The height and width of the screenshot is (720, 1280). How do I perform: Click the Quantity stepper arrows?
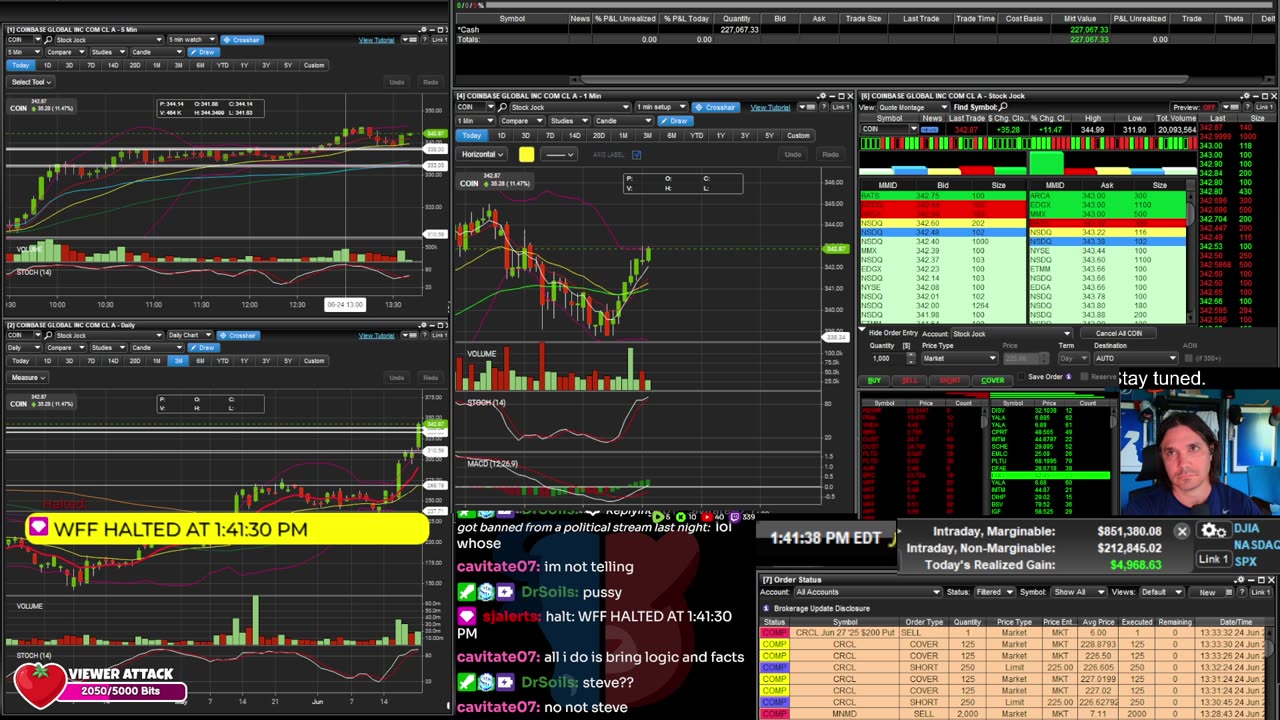click(x=911, y=358)
